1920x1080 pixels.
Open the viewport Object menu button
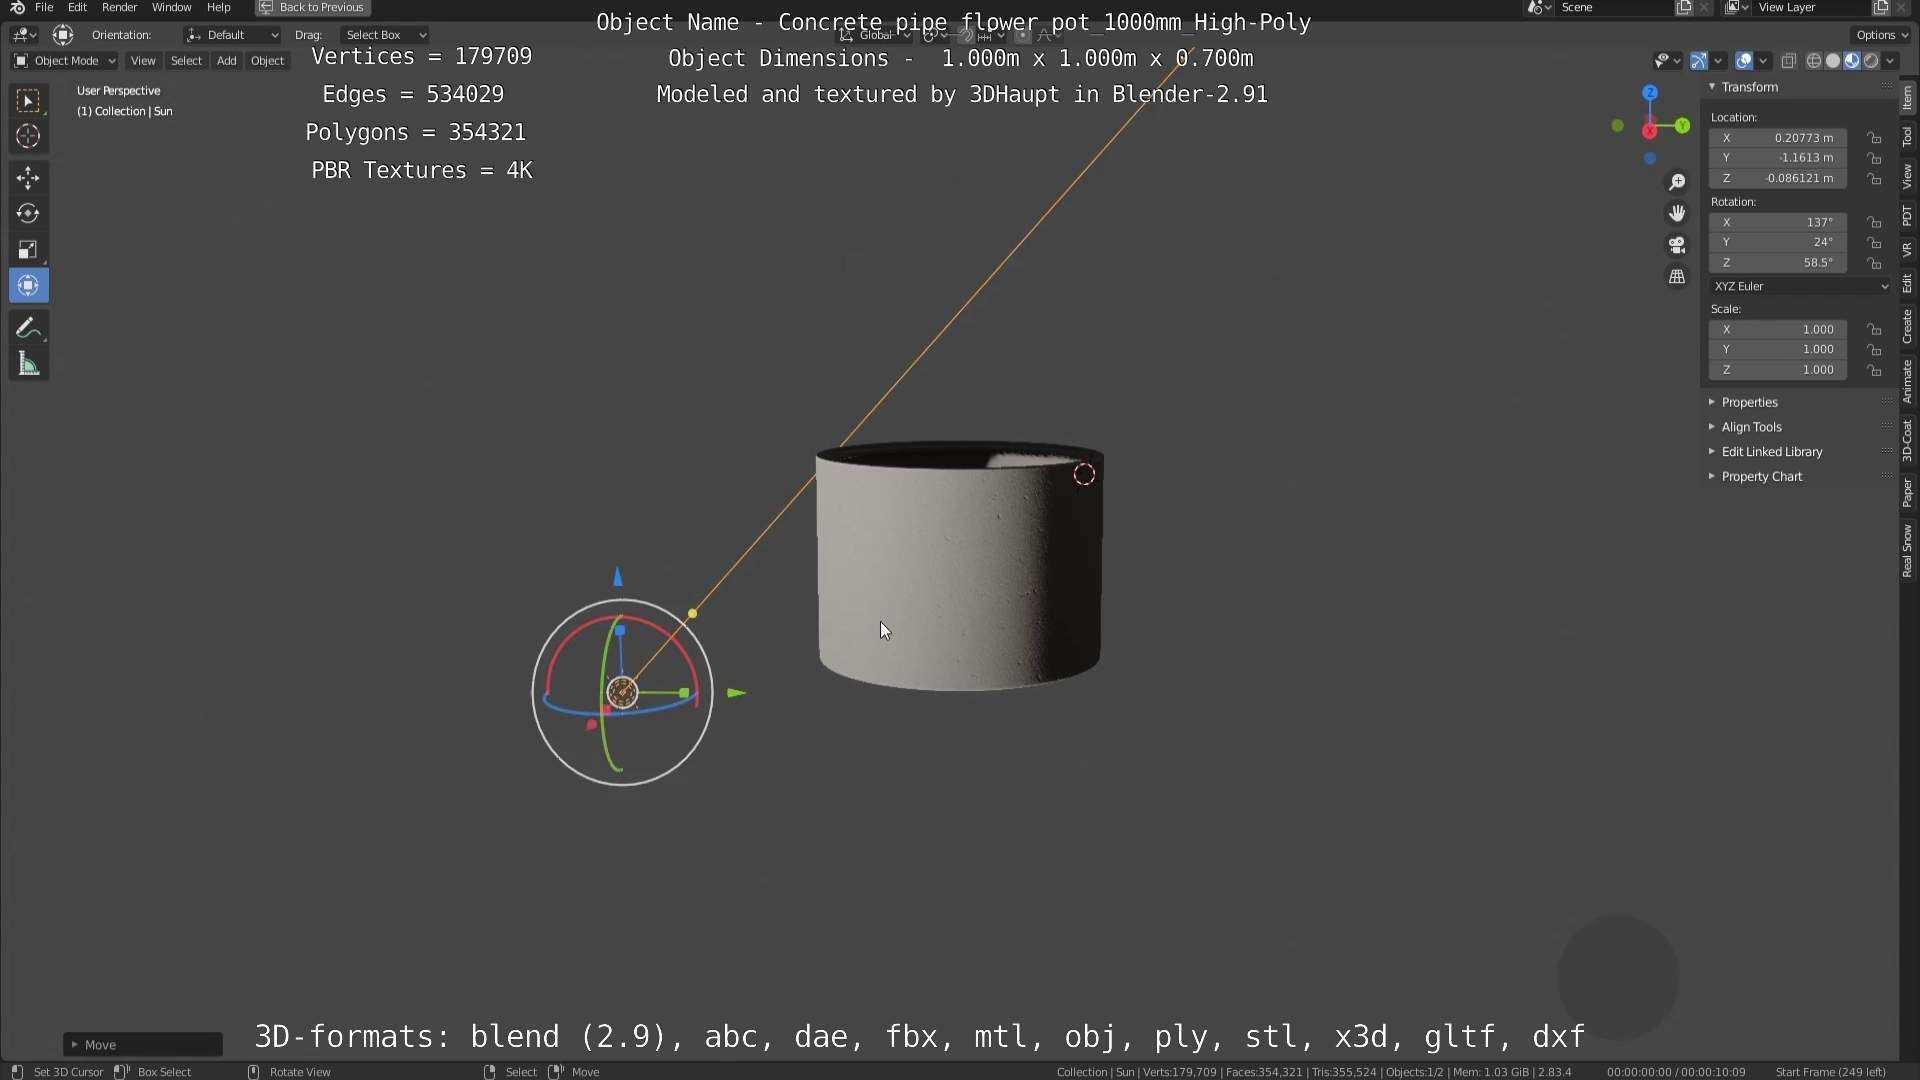[x=267, y=61]
